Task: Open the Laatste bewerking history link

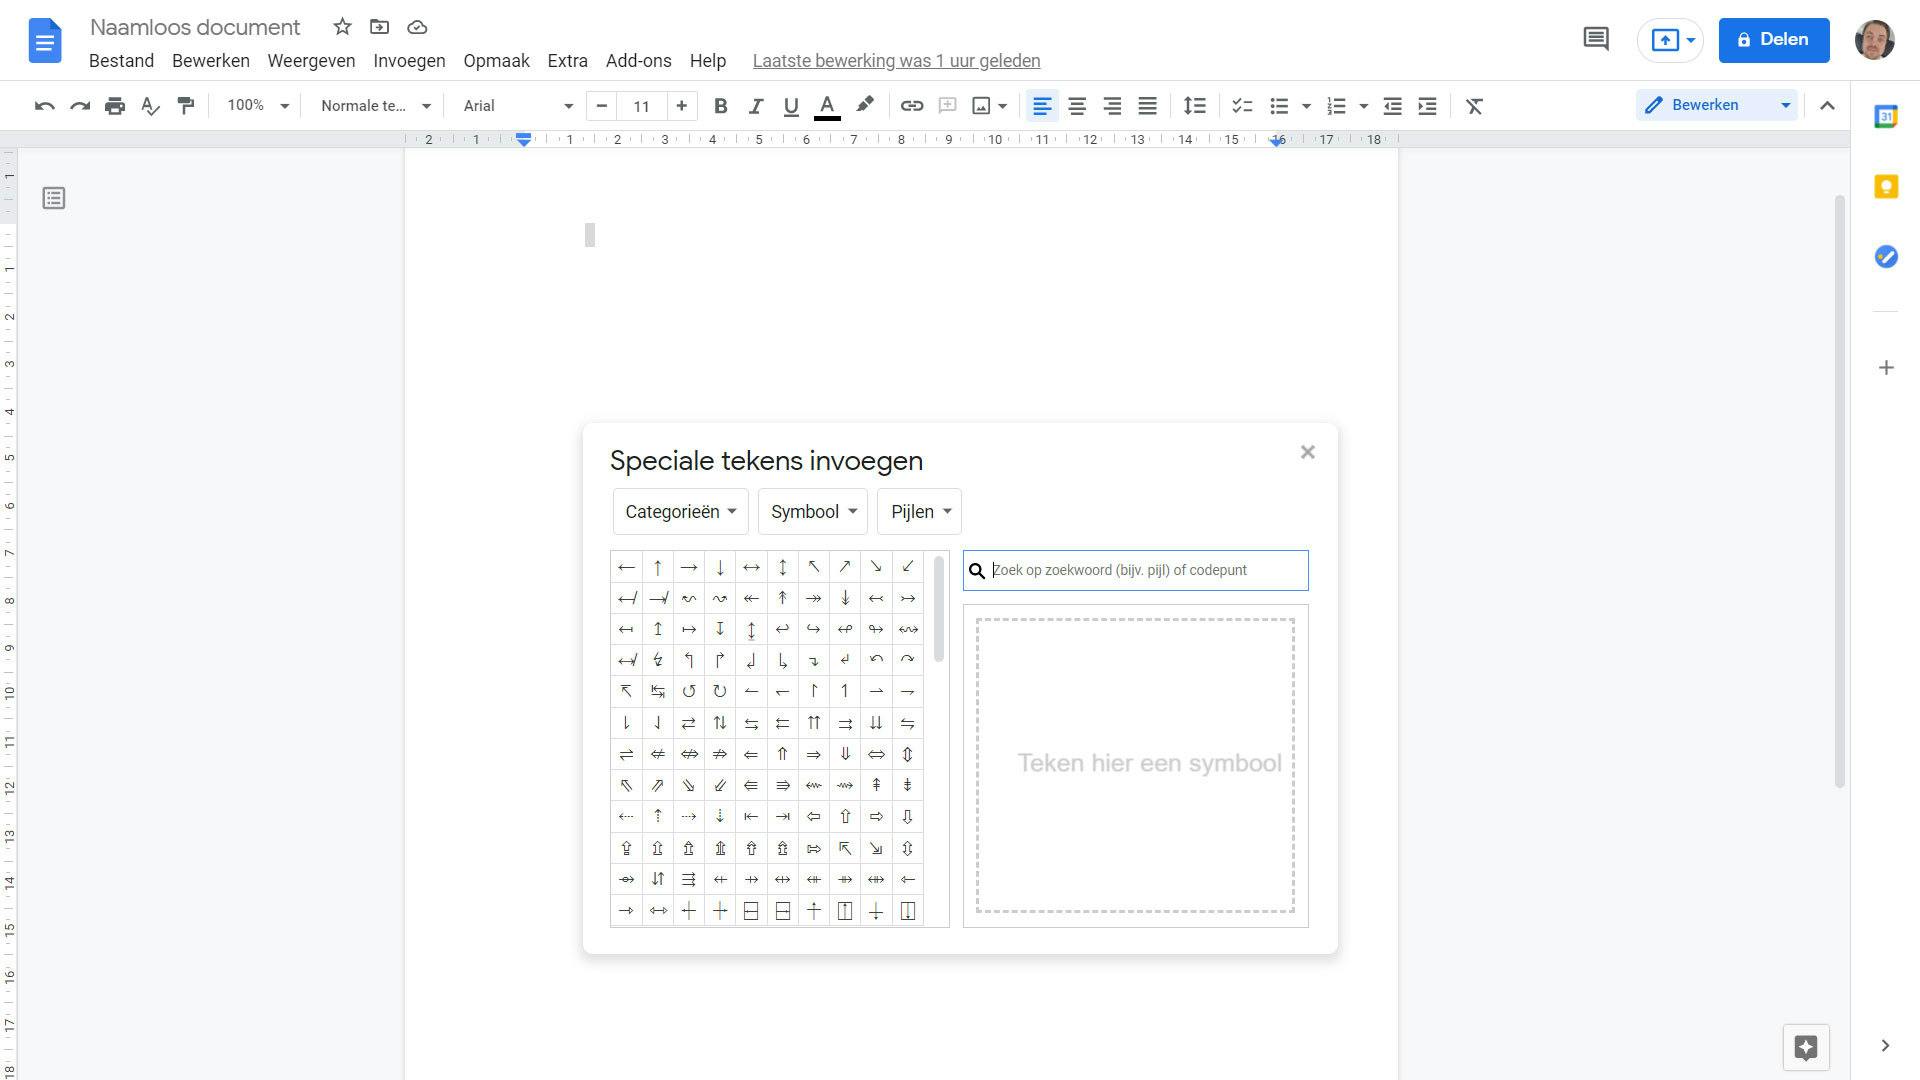Action: click(x=896, y=61)
